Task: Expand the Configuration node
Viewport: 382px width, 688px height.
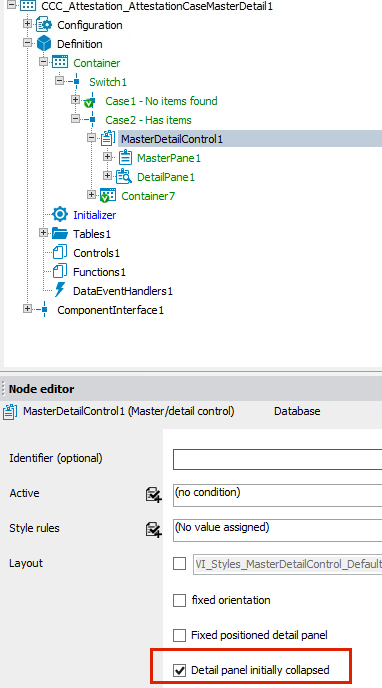Action: pyautogui.click(x=28, y=25)
